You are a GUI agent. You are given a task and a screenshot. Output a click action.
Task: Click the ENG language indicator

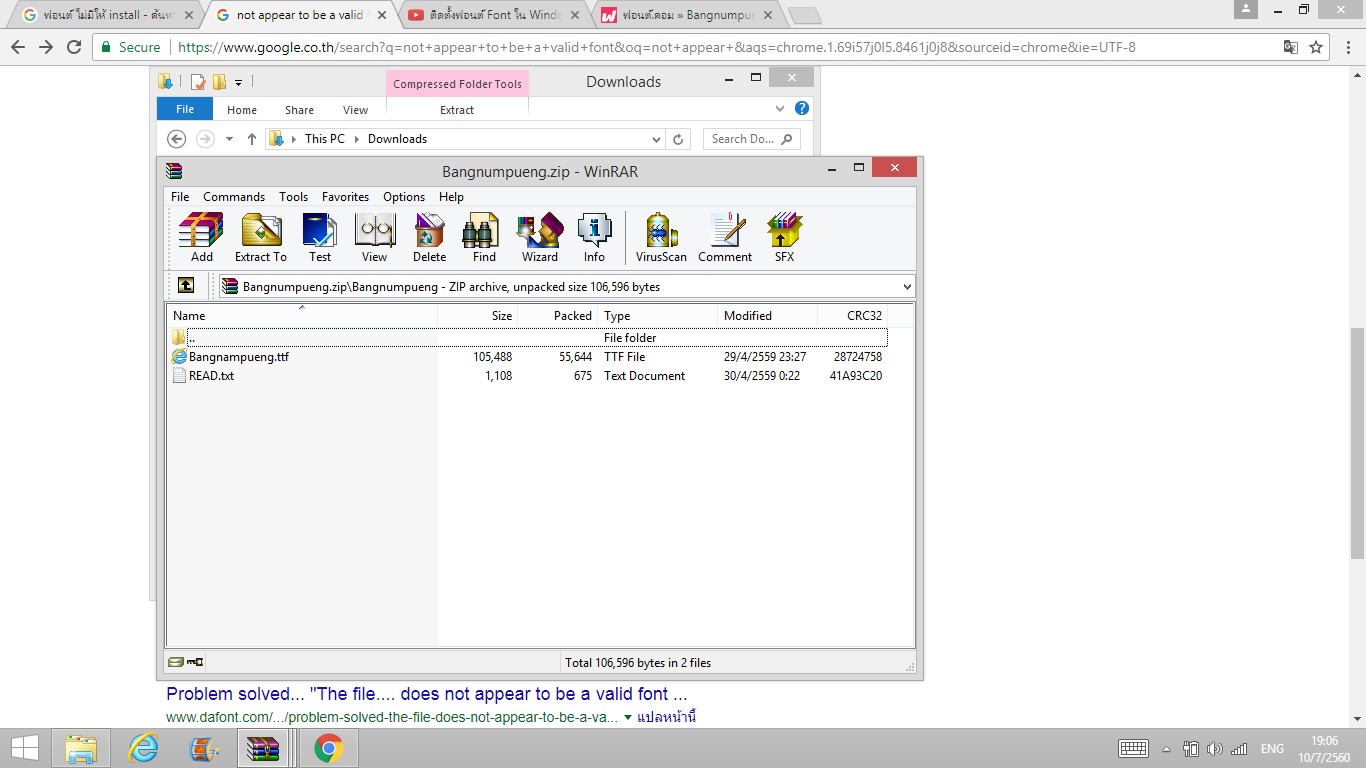pyautogui.click(x=1272, y=749)
